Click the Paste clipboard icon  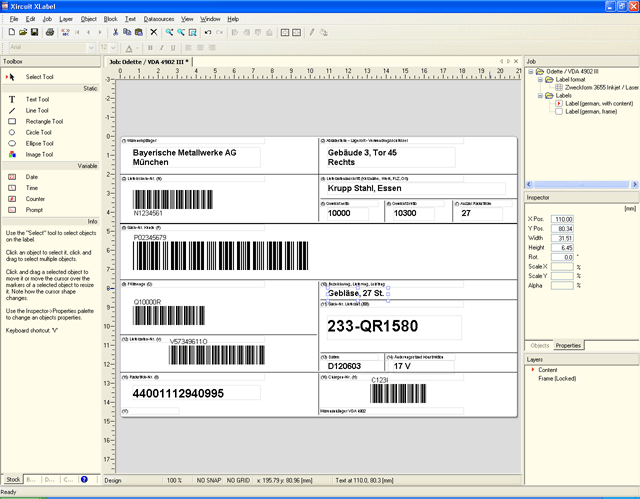139,32
